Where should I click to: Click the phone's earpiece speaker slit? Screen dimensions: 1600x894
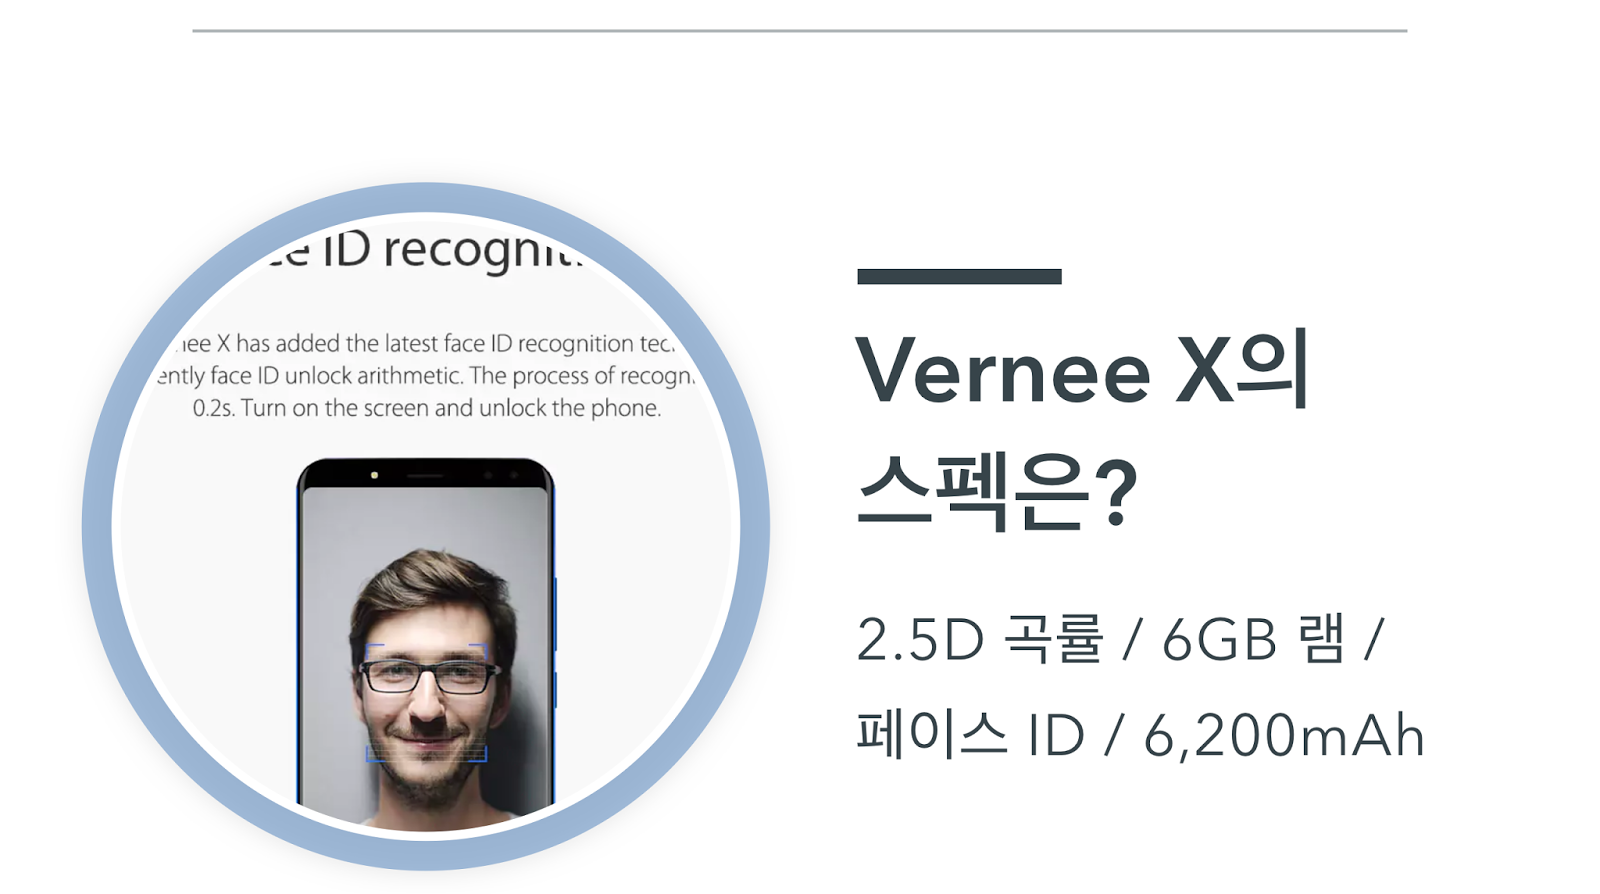(425, 476)
